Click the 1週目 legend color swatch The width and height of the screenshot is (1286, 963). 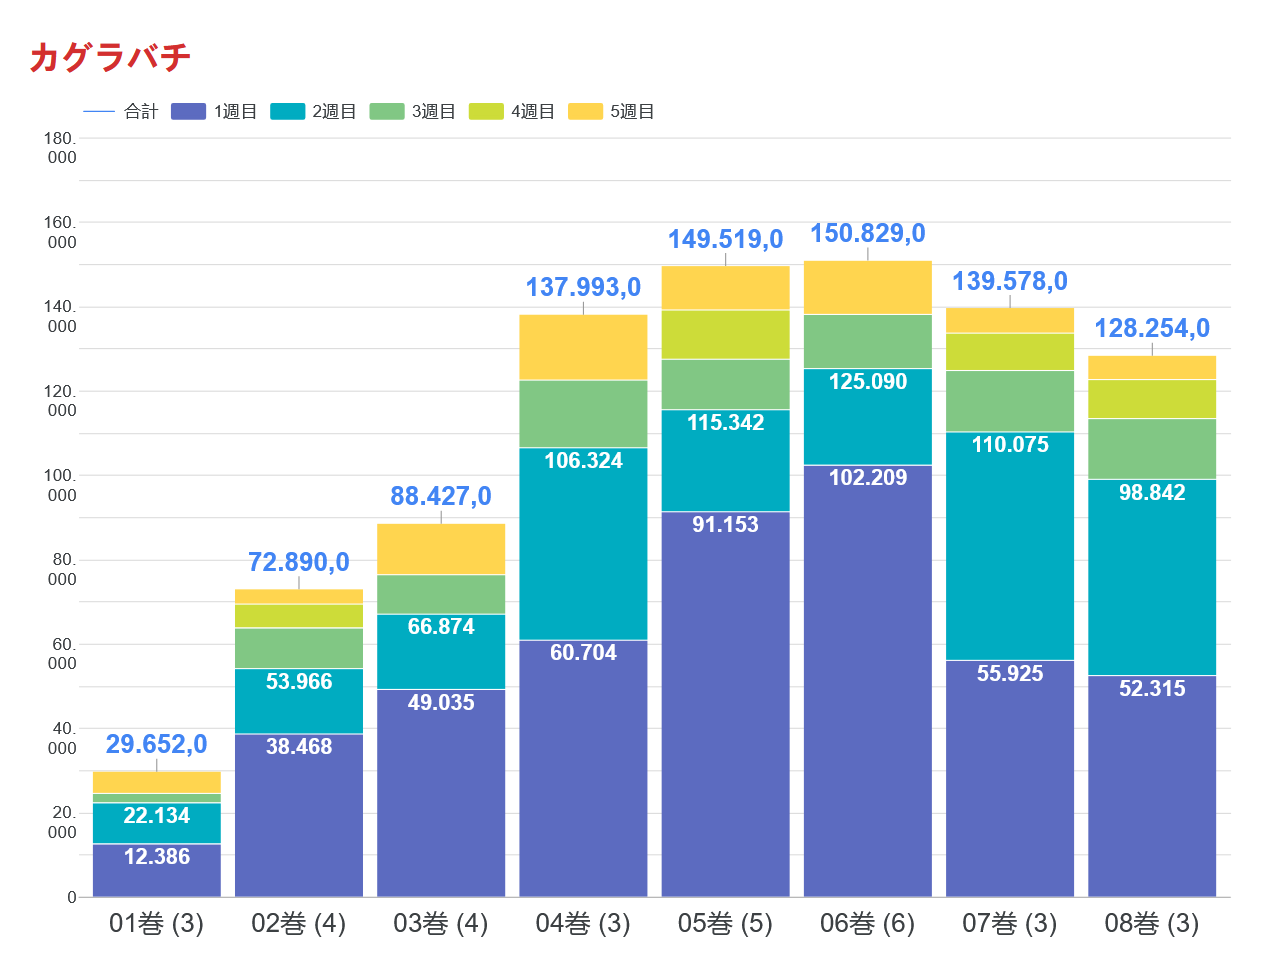[x=189, y=111]
